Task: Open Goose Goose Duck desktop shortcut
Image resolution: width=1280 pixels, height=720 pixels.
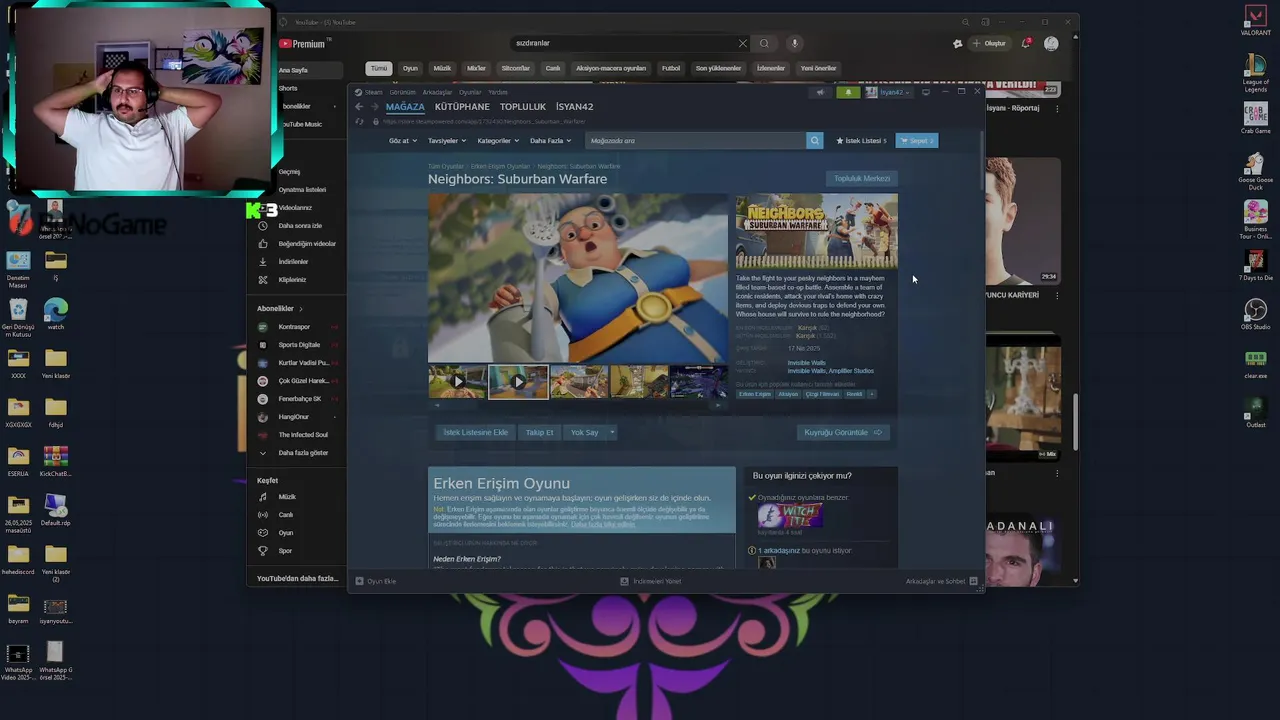Action: pos(1256,169)
